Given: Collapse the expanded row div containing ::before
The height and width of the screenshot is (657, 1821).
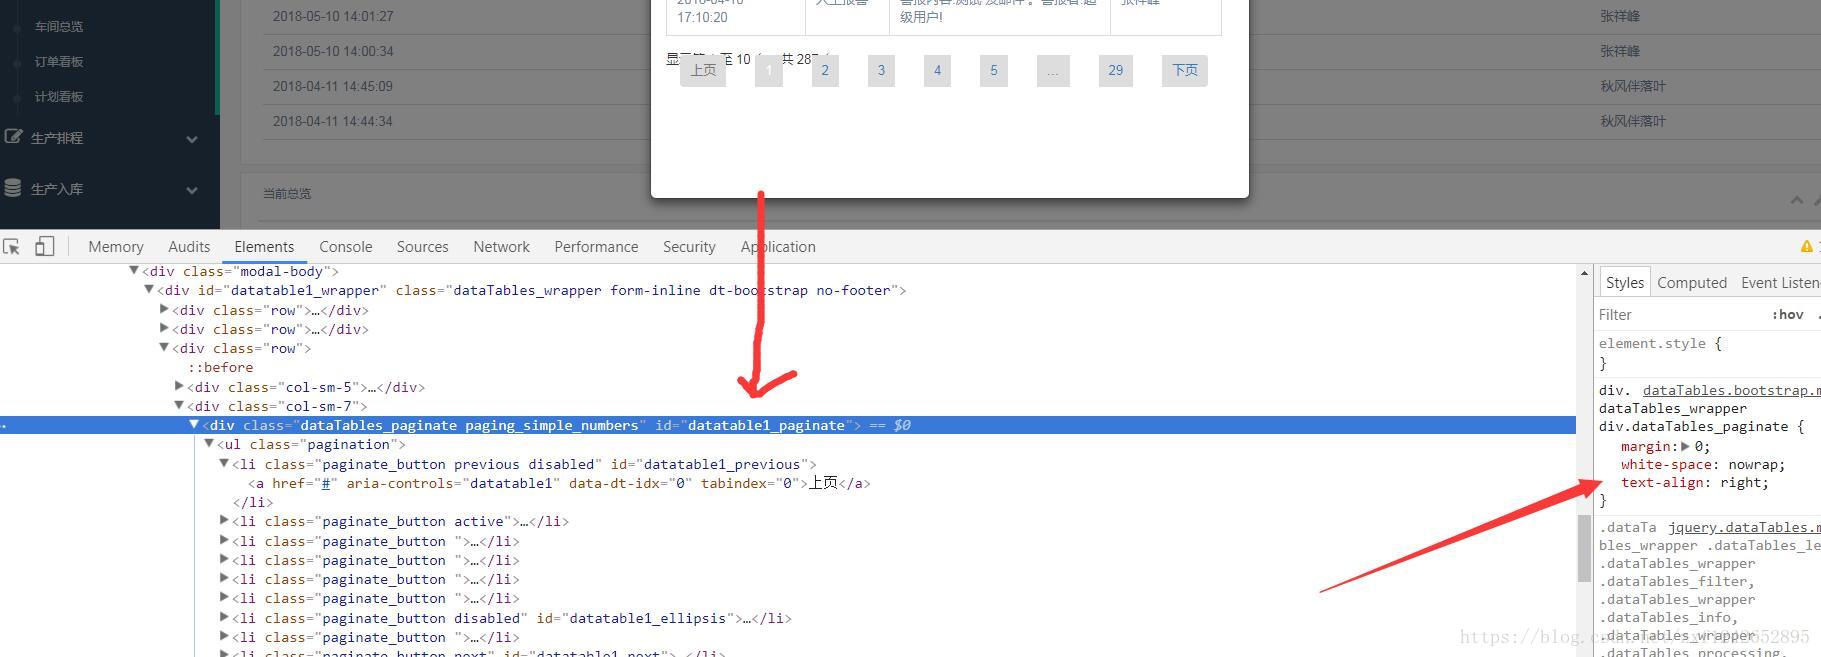Looking at the screenshot, I should pos(164,348).
